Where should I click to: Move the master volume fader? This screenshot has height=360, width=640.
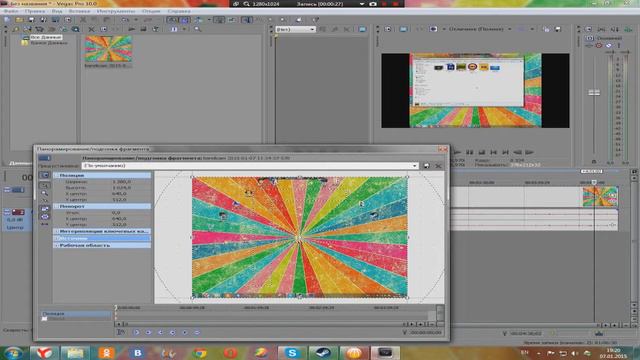594,93
